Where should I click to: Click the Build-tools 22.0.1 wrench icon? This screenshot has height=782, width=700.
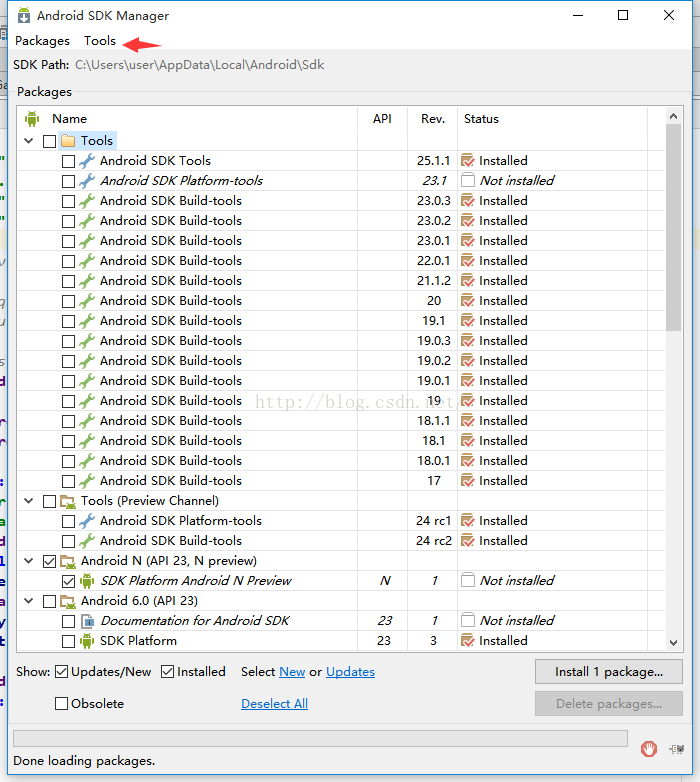coord(87,261)
